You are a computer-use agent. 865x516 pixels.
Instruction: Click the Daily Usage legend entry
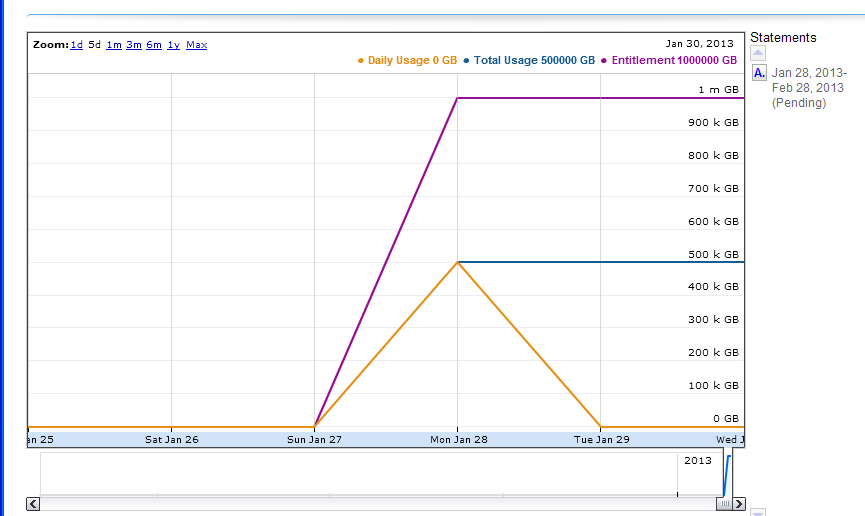click(x=407, y=61)
